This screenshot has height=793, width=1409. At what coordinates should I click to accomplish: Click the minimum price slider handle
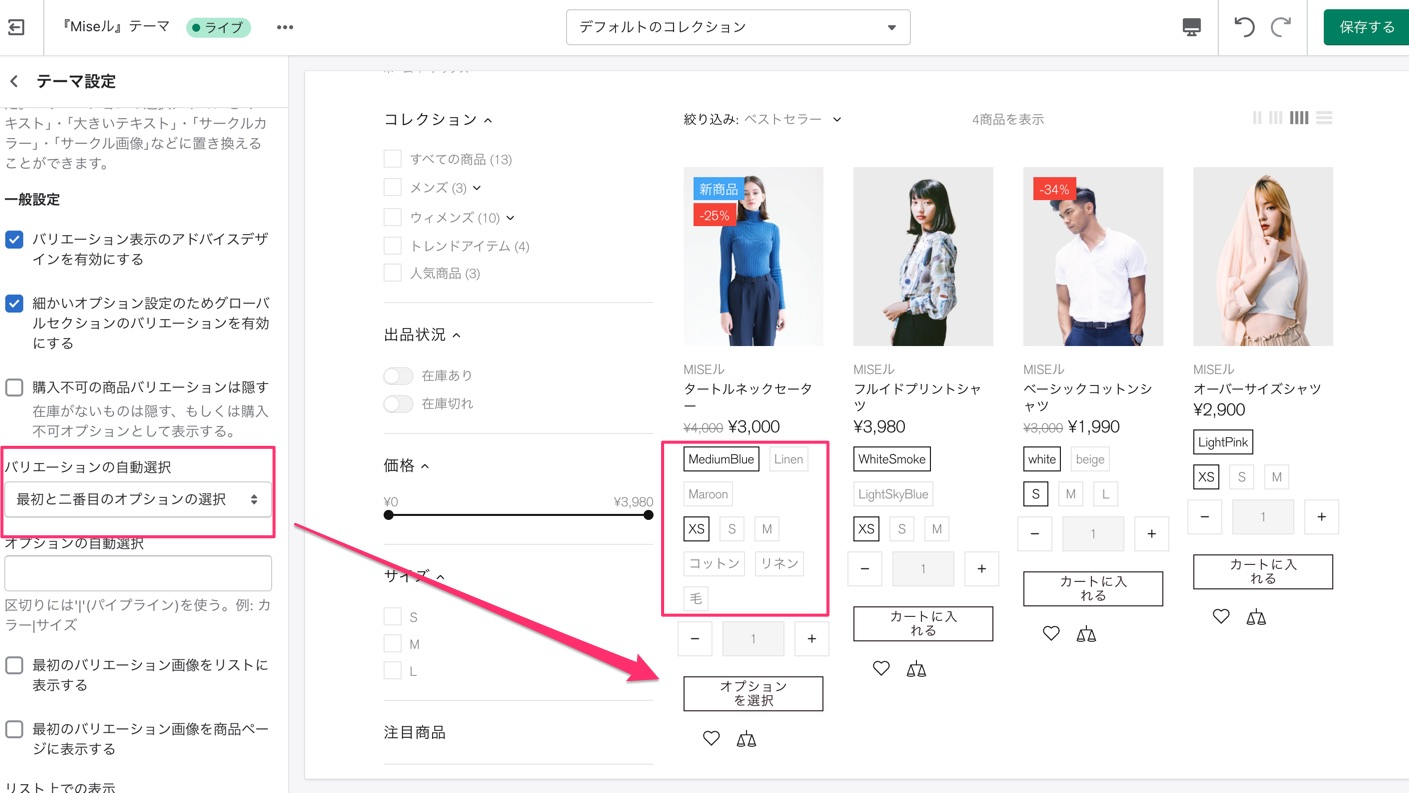389,515
